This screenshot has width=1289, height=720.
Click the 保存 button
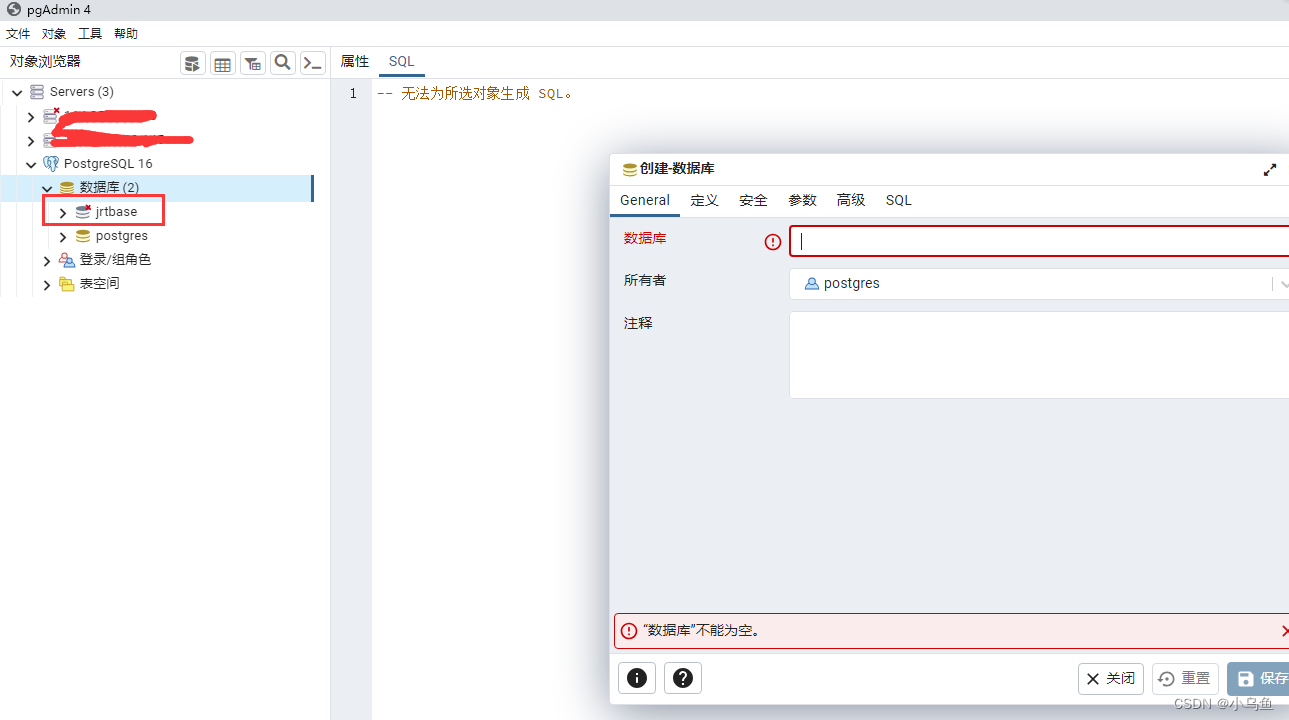pyautogui.click(x=1259, y=679)
